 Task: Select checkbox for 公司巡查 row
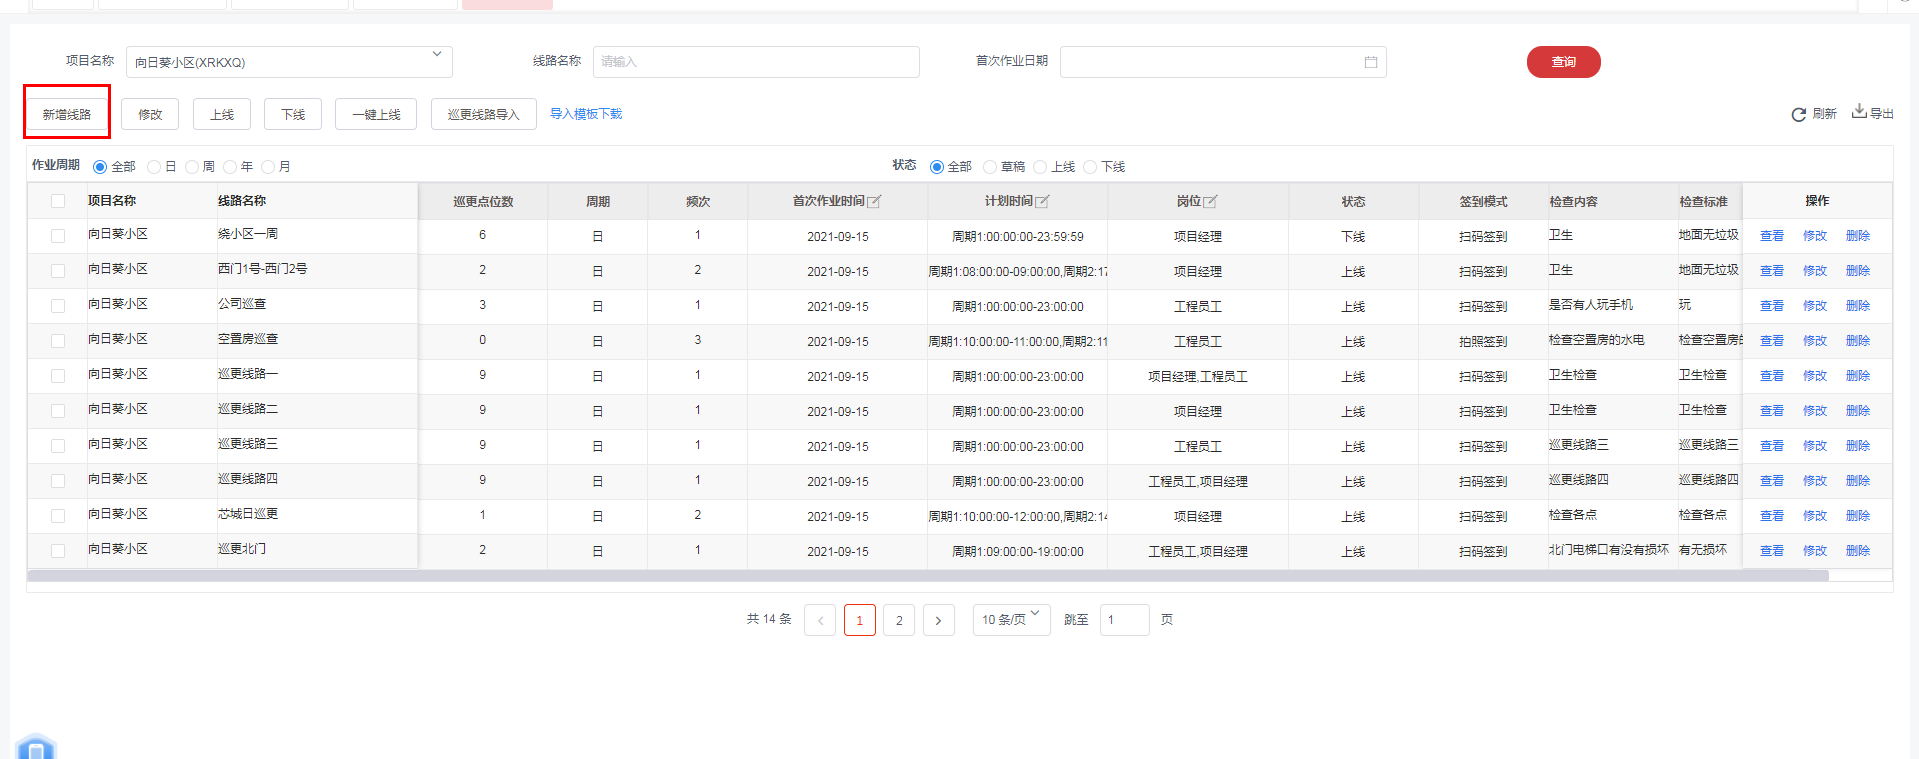point(58,306)
